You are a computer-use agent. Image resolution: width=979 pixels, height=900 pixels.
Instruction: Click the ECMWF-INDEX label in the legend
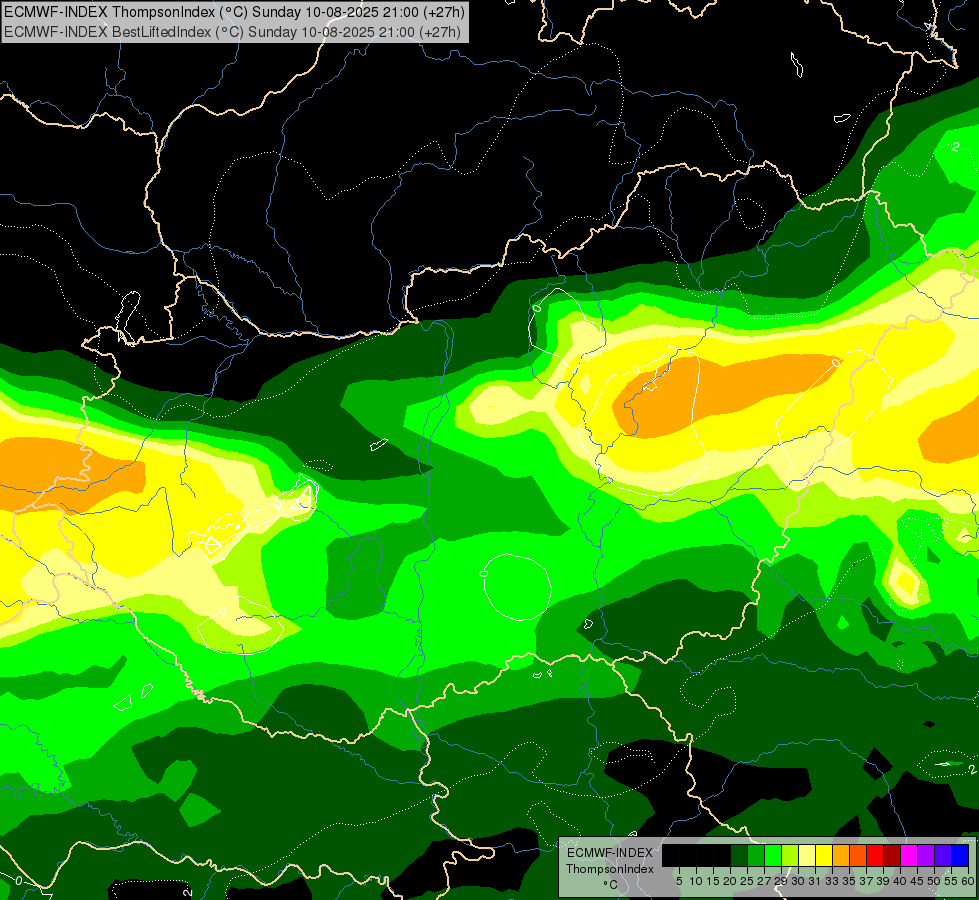click(610, 853)
